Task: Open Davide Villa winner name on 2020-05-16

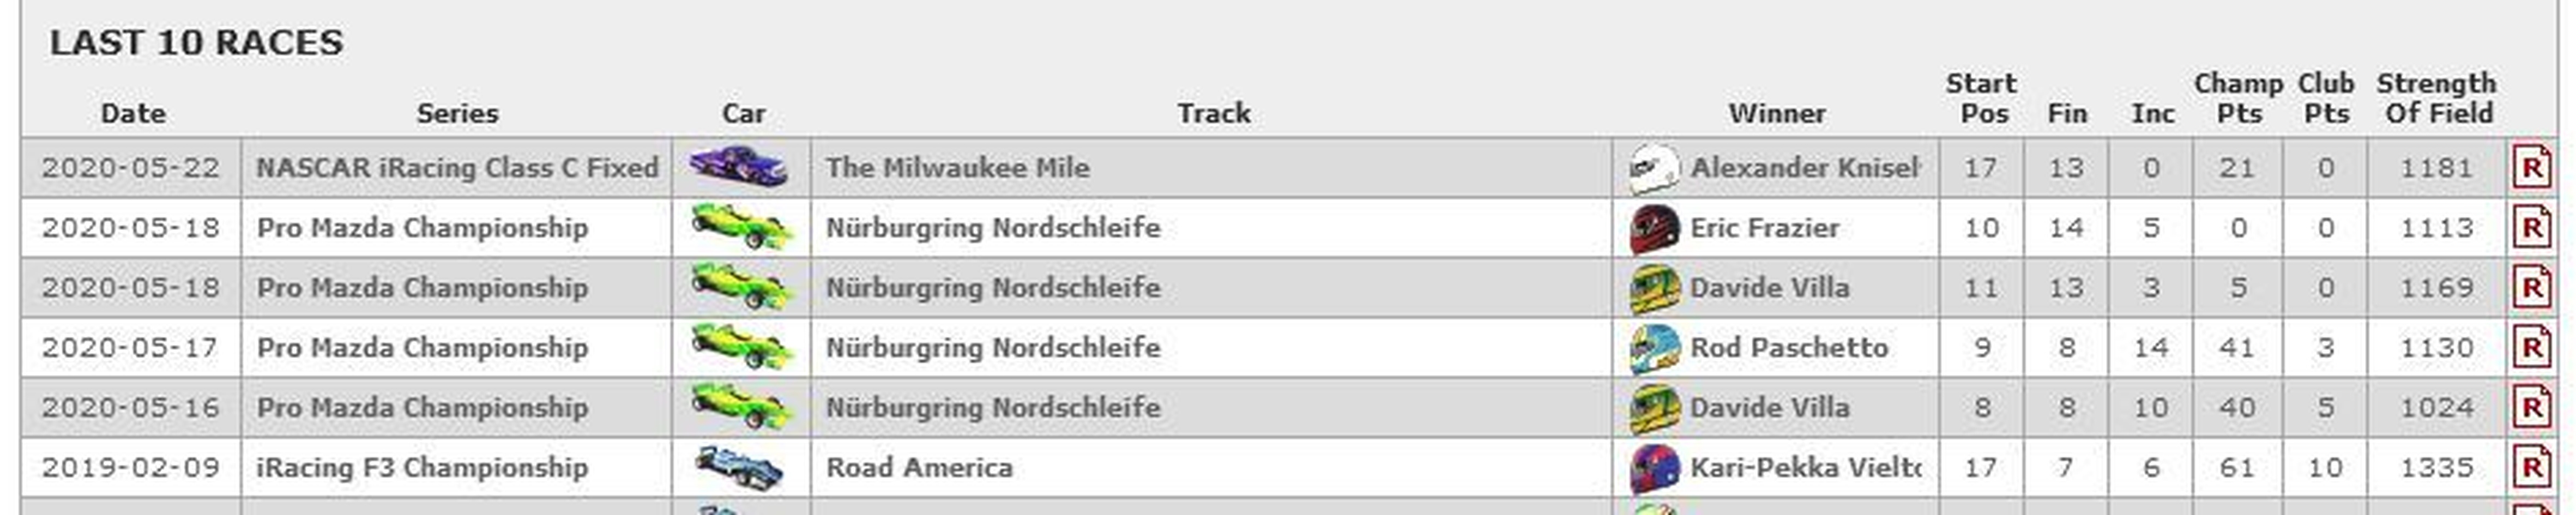Action: [x=1769, y=407]
